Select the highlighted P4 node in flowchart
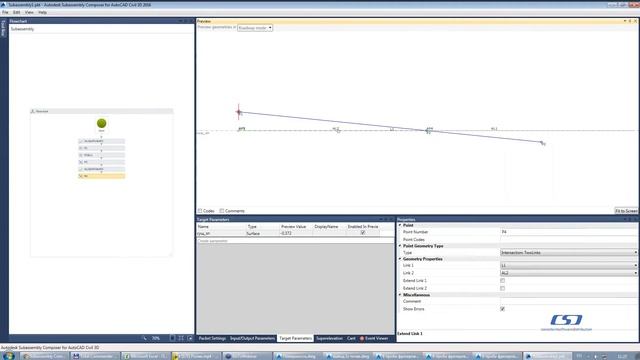Screen dimensions: 640x360 coord(102,176)
